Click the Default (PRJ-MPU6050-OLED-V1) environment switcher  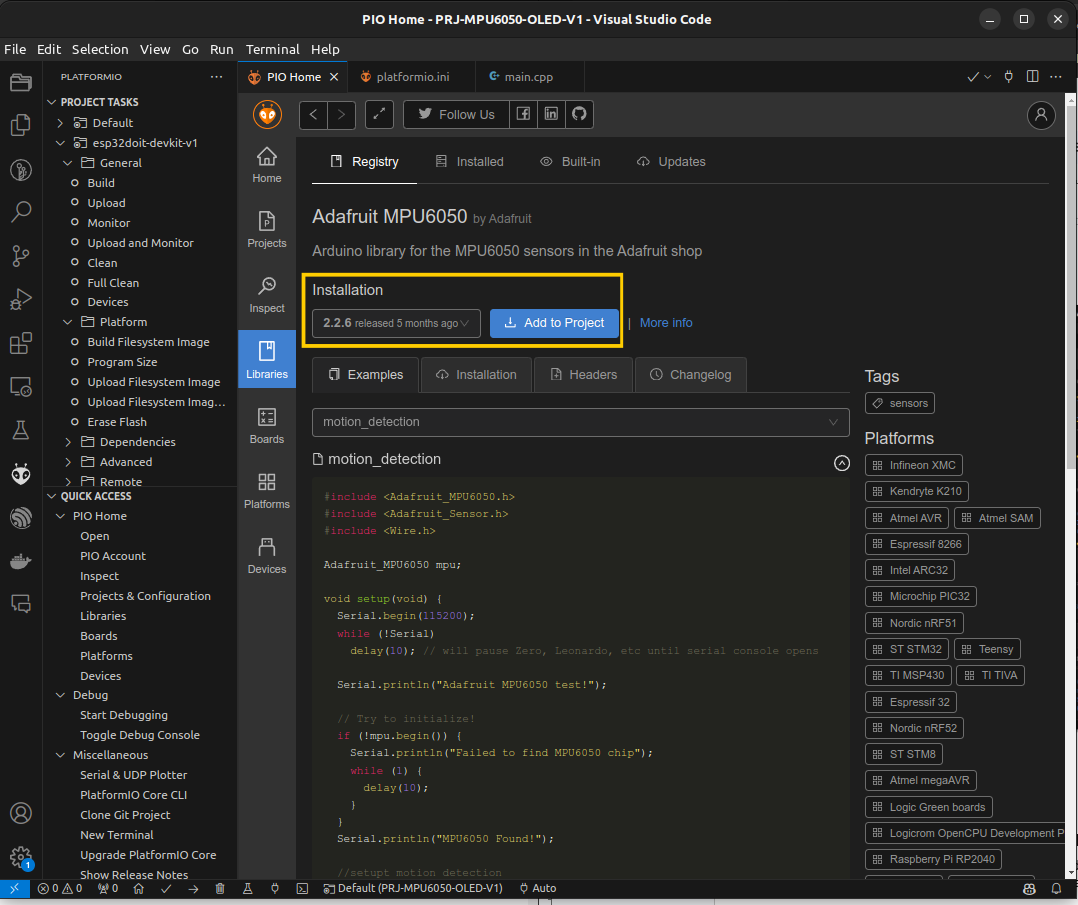click(x=413, y=888)
